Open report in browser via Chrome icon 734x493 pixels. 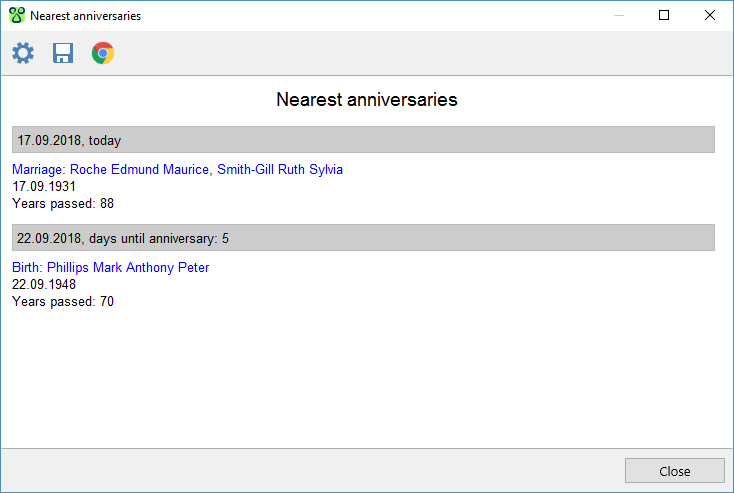[102, 53]
